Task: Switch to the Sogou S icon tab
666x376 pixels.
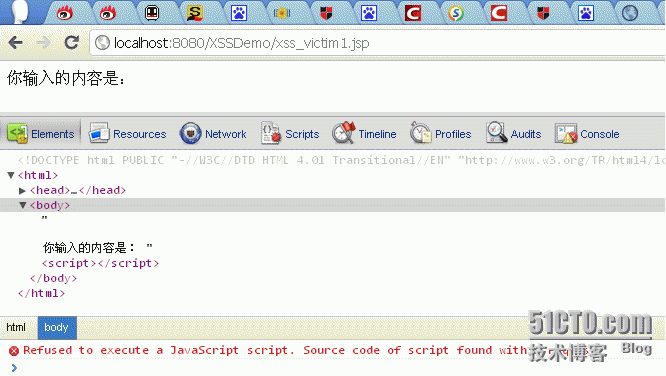Action: click(195, 13)
